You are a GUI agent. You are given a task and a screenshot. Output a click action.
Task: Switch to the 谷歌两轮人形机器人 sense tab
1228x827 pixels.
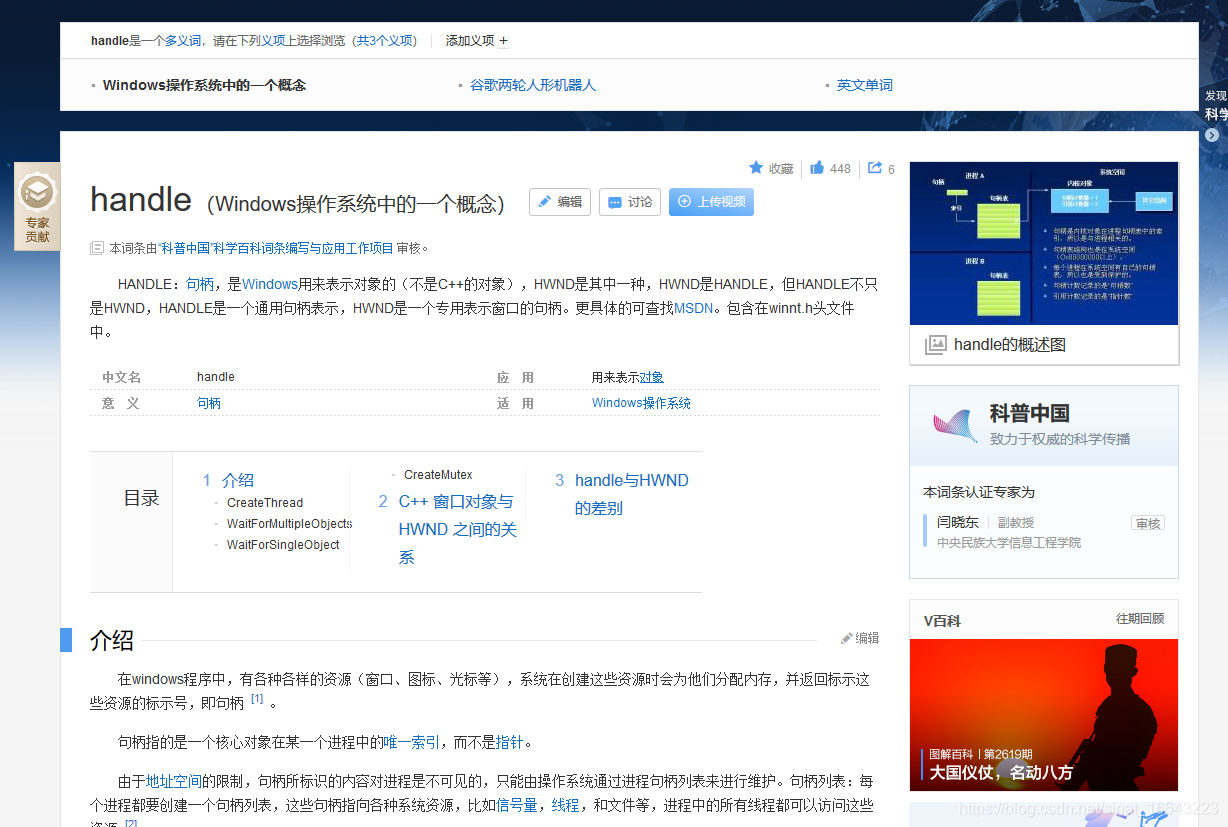click(x=533, y=85)
